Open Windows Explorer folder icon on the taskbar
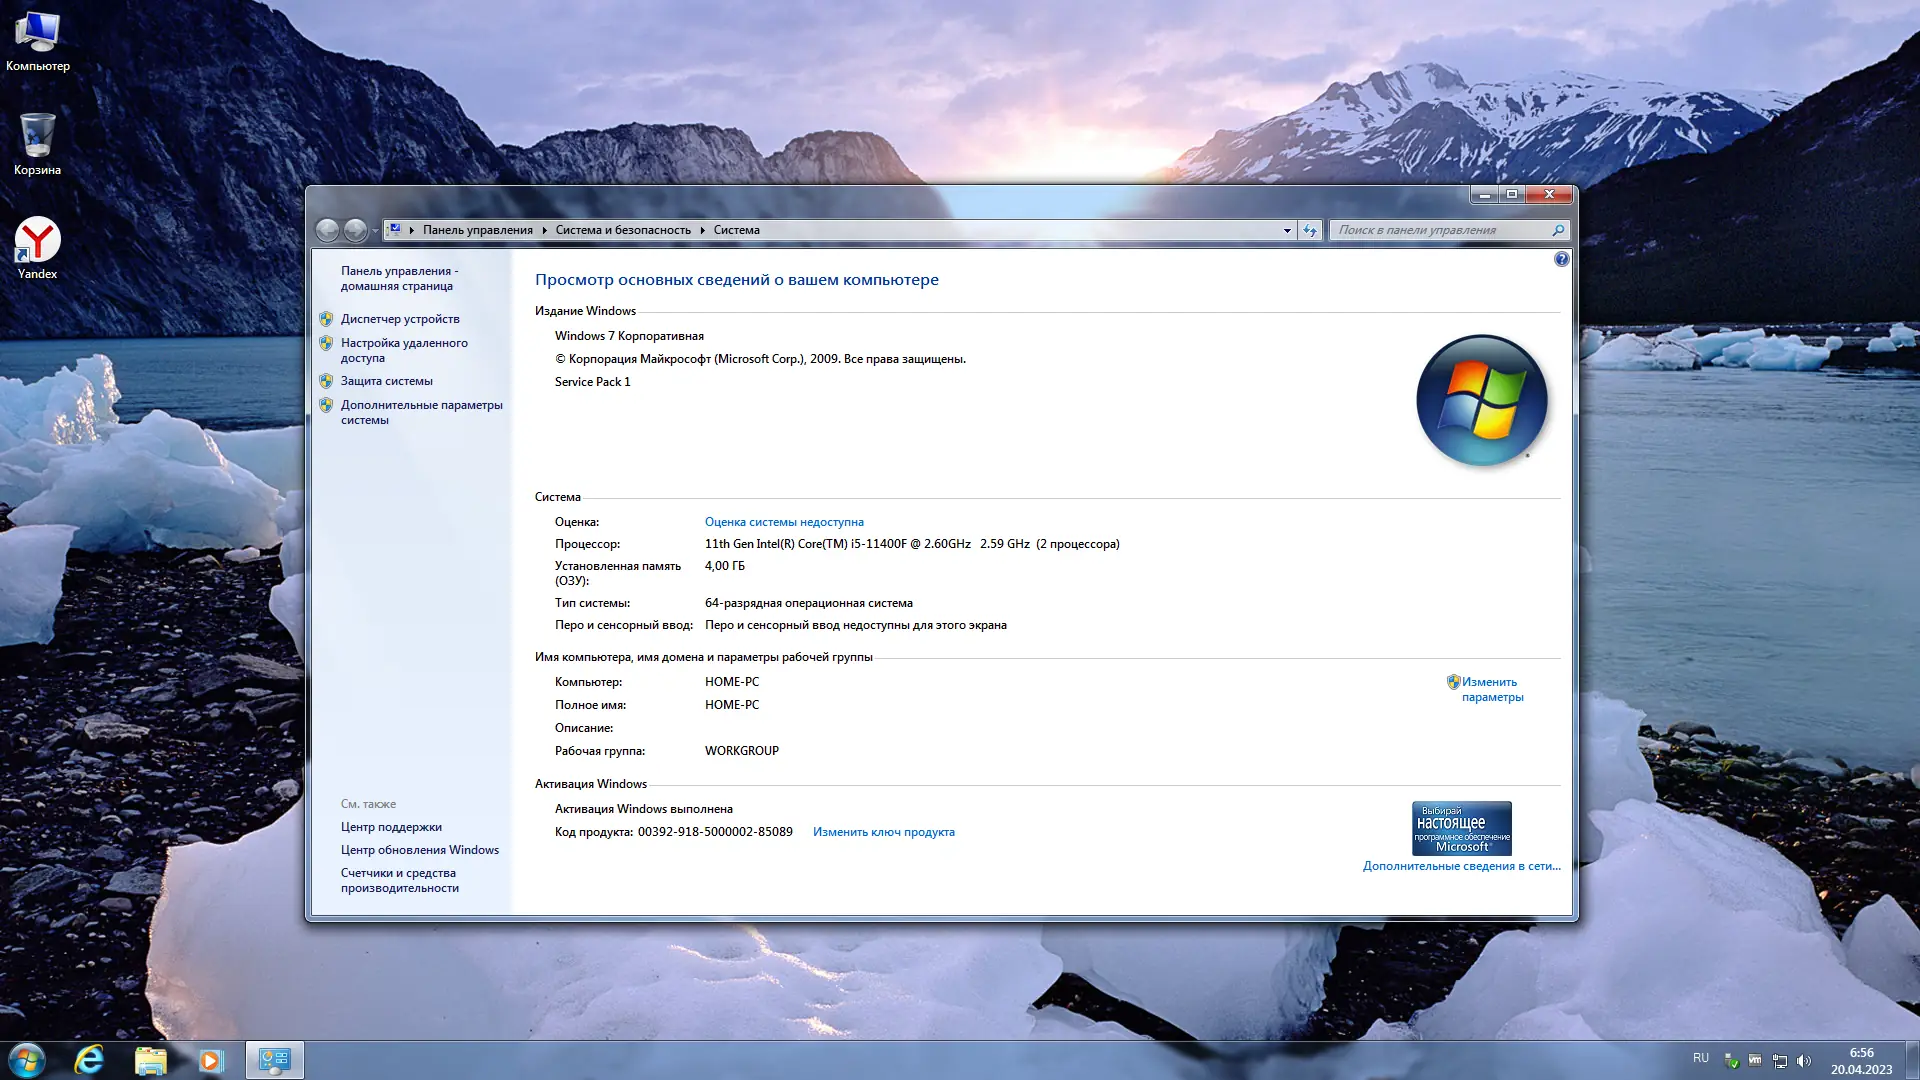The width and height of the screenshot is (1920, 1080). tap(150, 1060)
